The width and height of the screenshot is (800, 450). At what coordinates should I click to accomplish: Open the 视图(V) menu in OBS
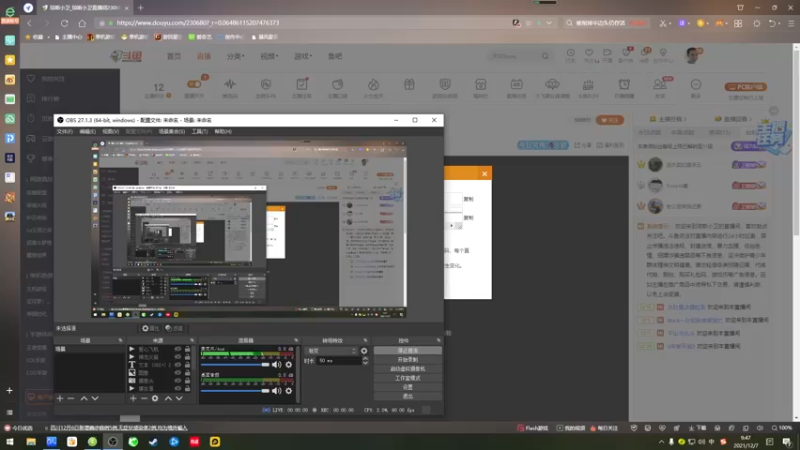(x=111, y=132)
